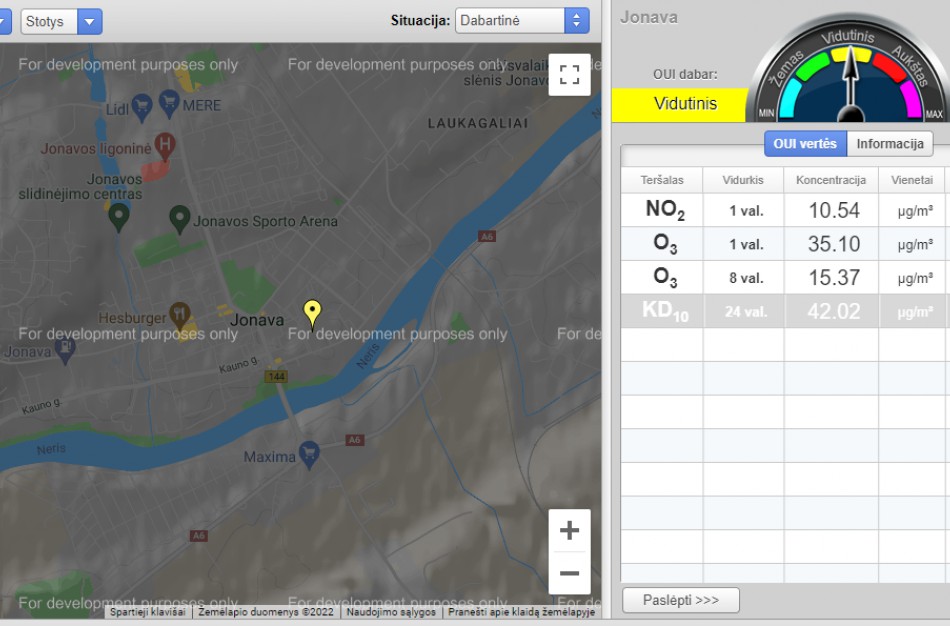Screen dimensions: 950x626
Task: Click the Paslėpti >>> button
Action: [680, 600]
